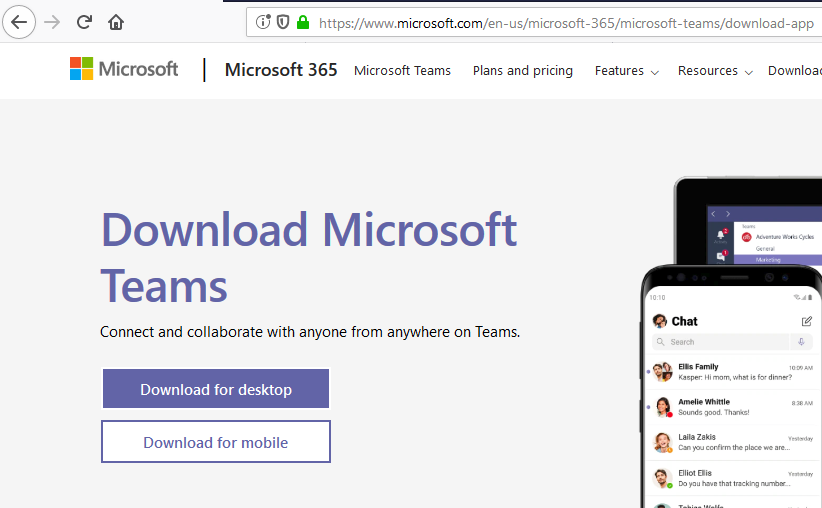
Task: Click the Microsoft 365 link
Action: tap(281, 70)
